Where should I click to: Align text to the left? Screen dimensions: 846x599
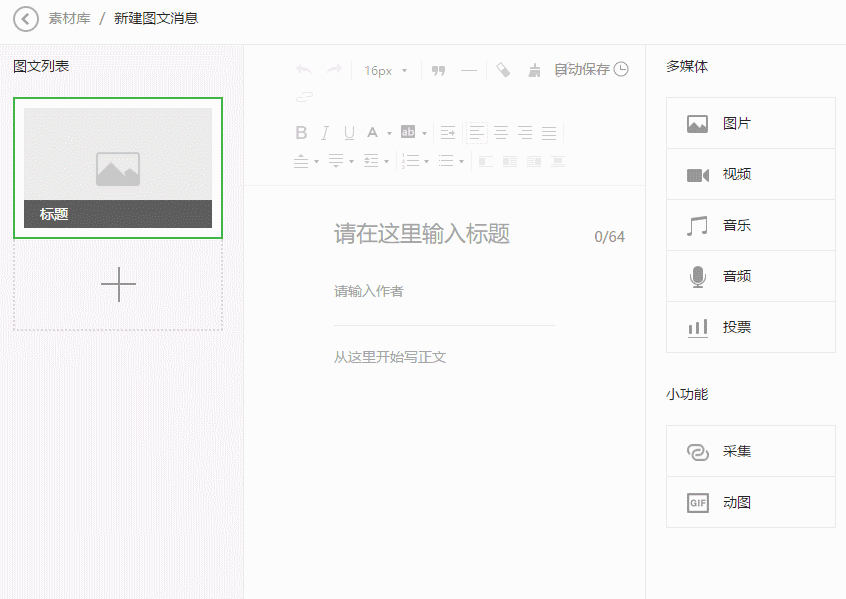pos(476,133)
